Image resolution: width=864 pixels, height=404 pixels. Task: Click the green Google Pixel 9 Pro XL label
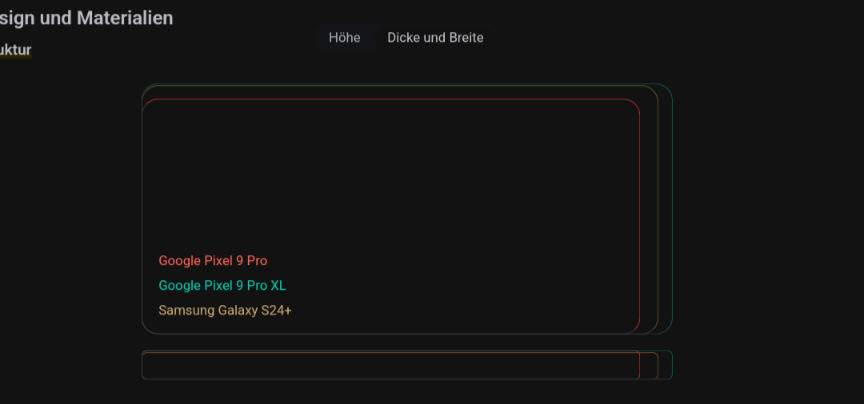coord(222,286)
